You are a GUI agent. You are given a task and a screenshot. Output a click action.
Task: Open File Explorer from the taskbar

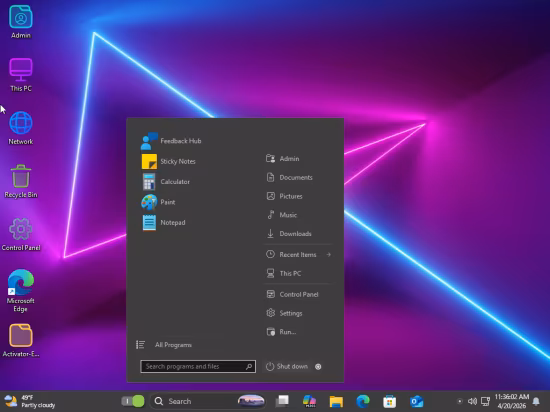[336, 401]
